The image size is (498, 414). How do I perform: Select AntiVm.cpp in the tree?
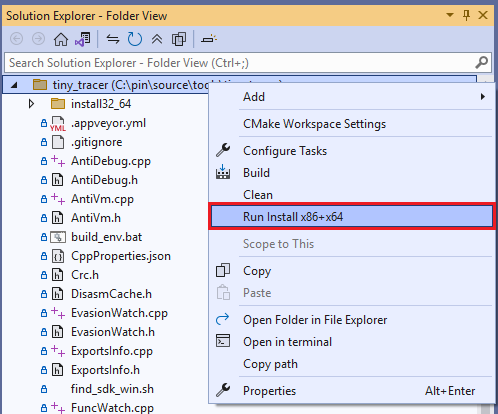(102, 199)
